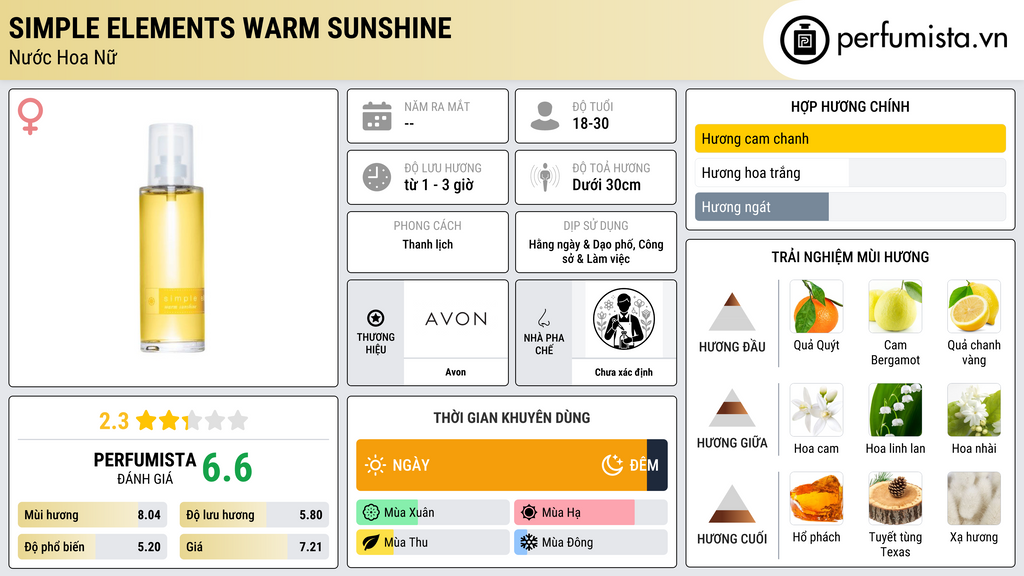Click the pink female gender symbol
This screenshot has width=1024, height=576.
tap(30, 116)
